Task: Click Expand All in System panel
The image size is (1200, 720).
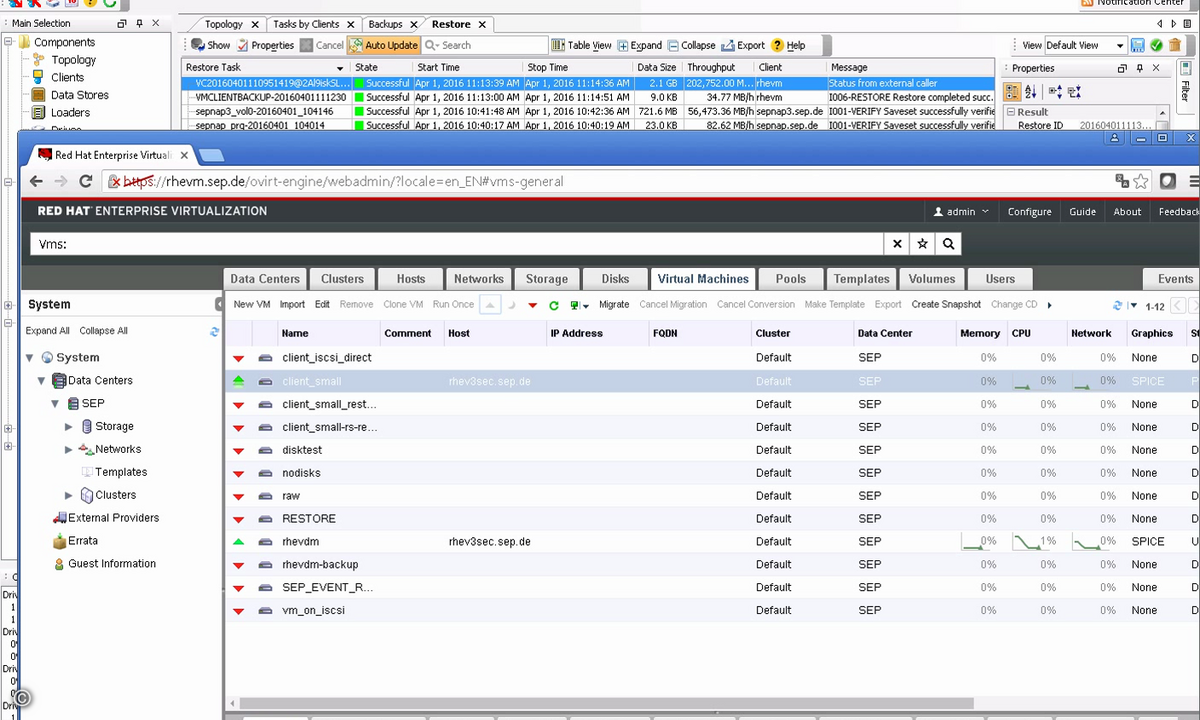Action: [x=48, y=331]
